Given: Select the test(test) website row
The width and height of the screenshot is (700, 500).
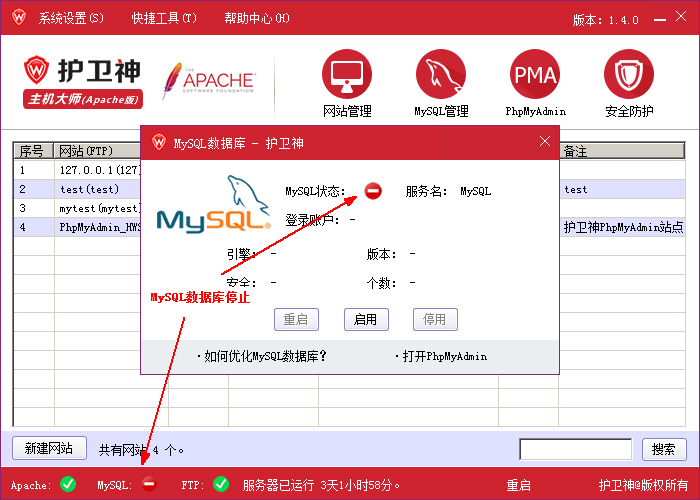Looking at the screenshot, I should [90, 189].
